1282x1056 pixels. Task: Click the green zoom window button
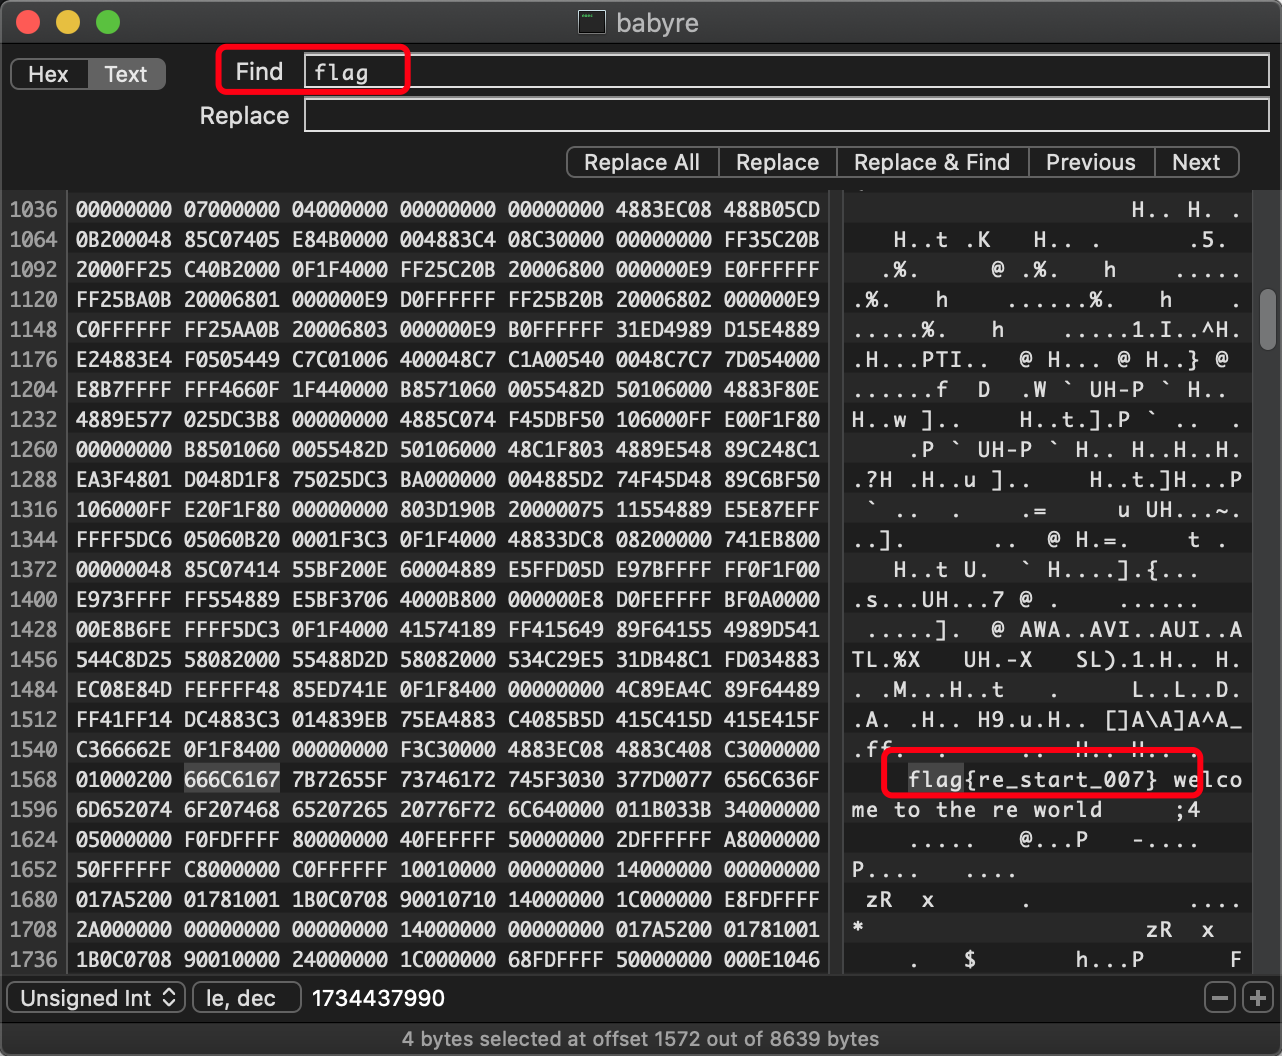[x=108, y=22]
